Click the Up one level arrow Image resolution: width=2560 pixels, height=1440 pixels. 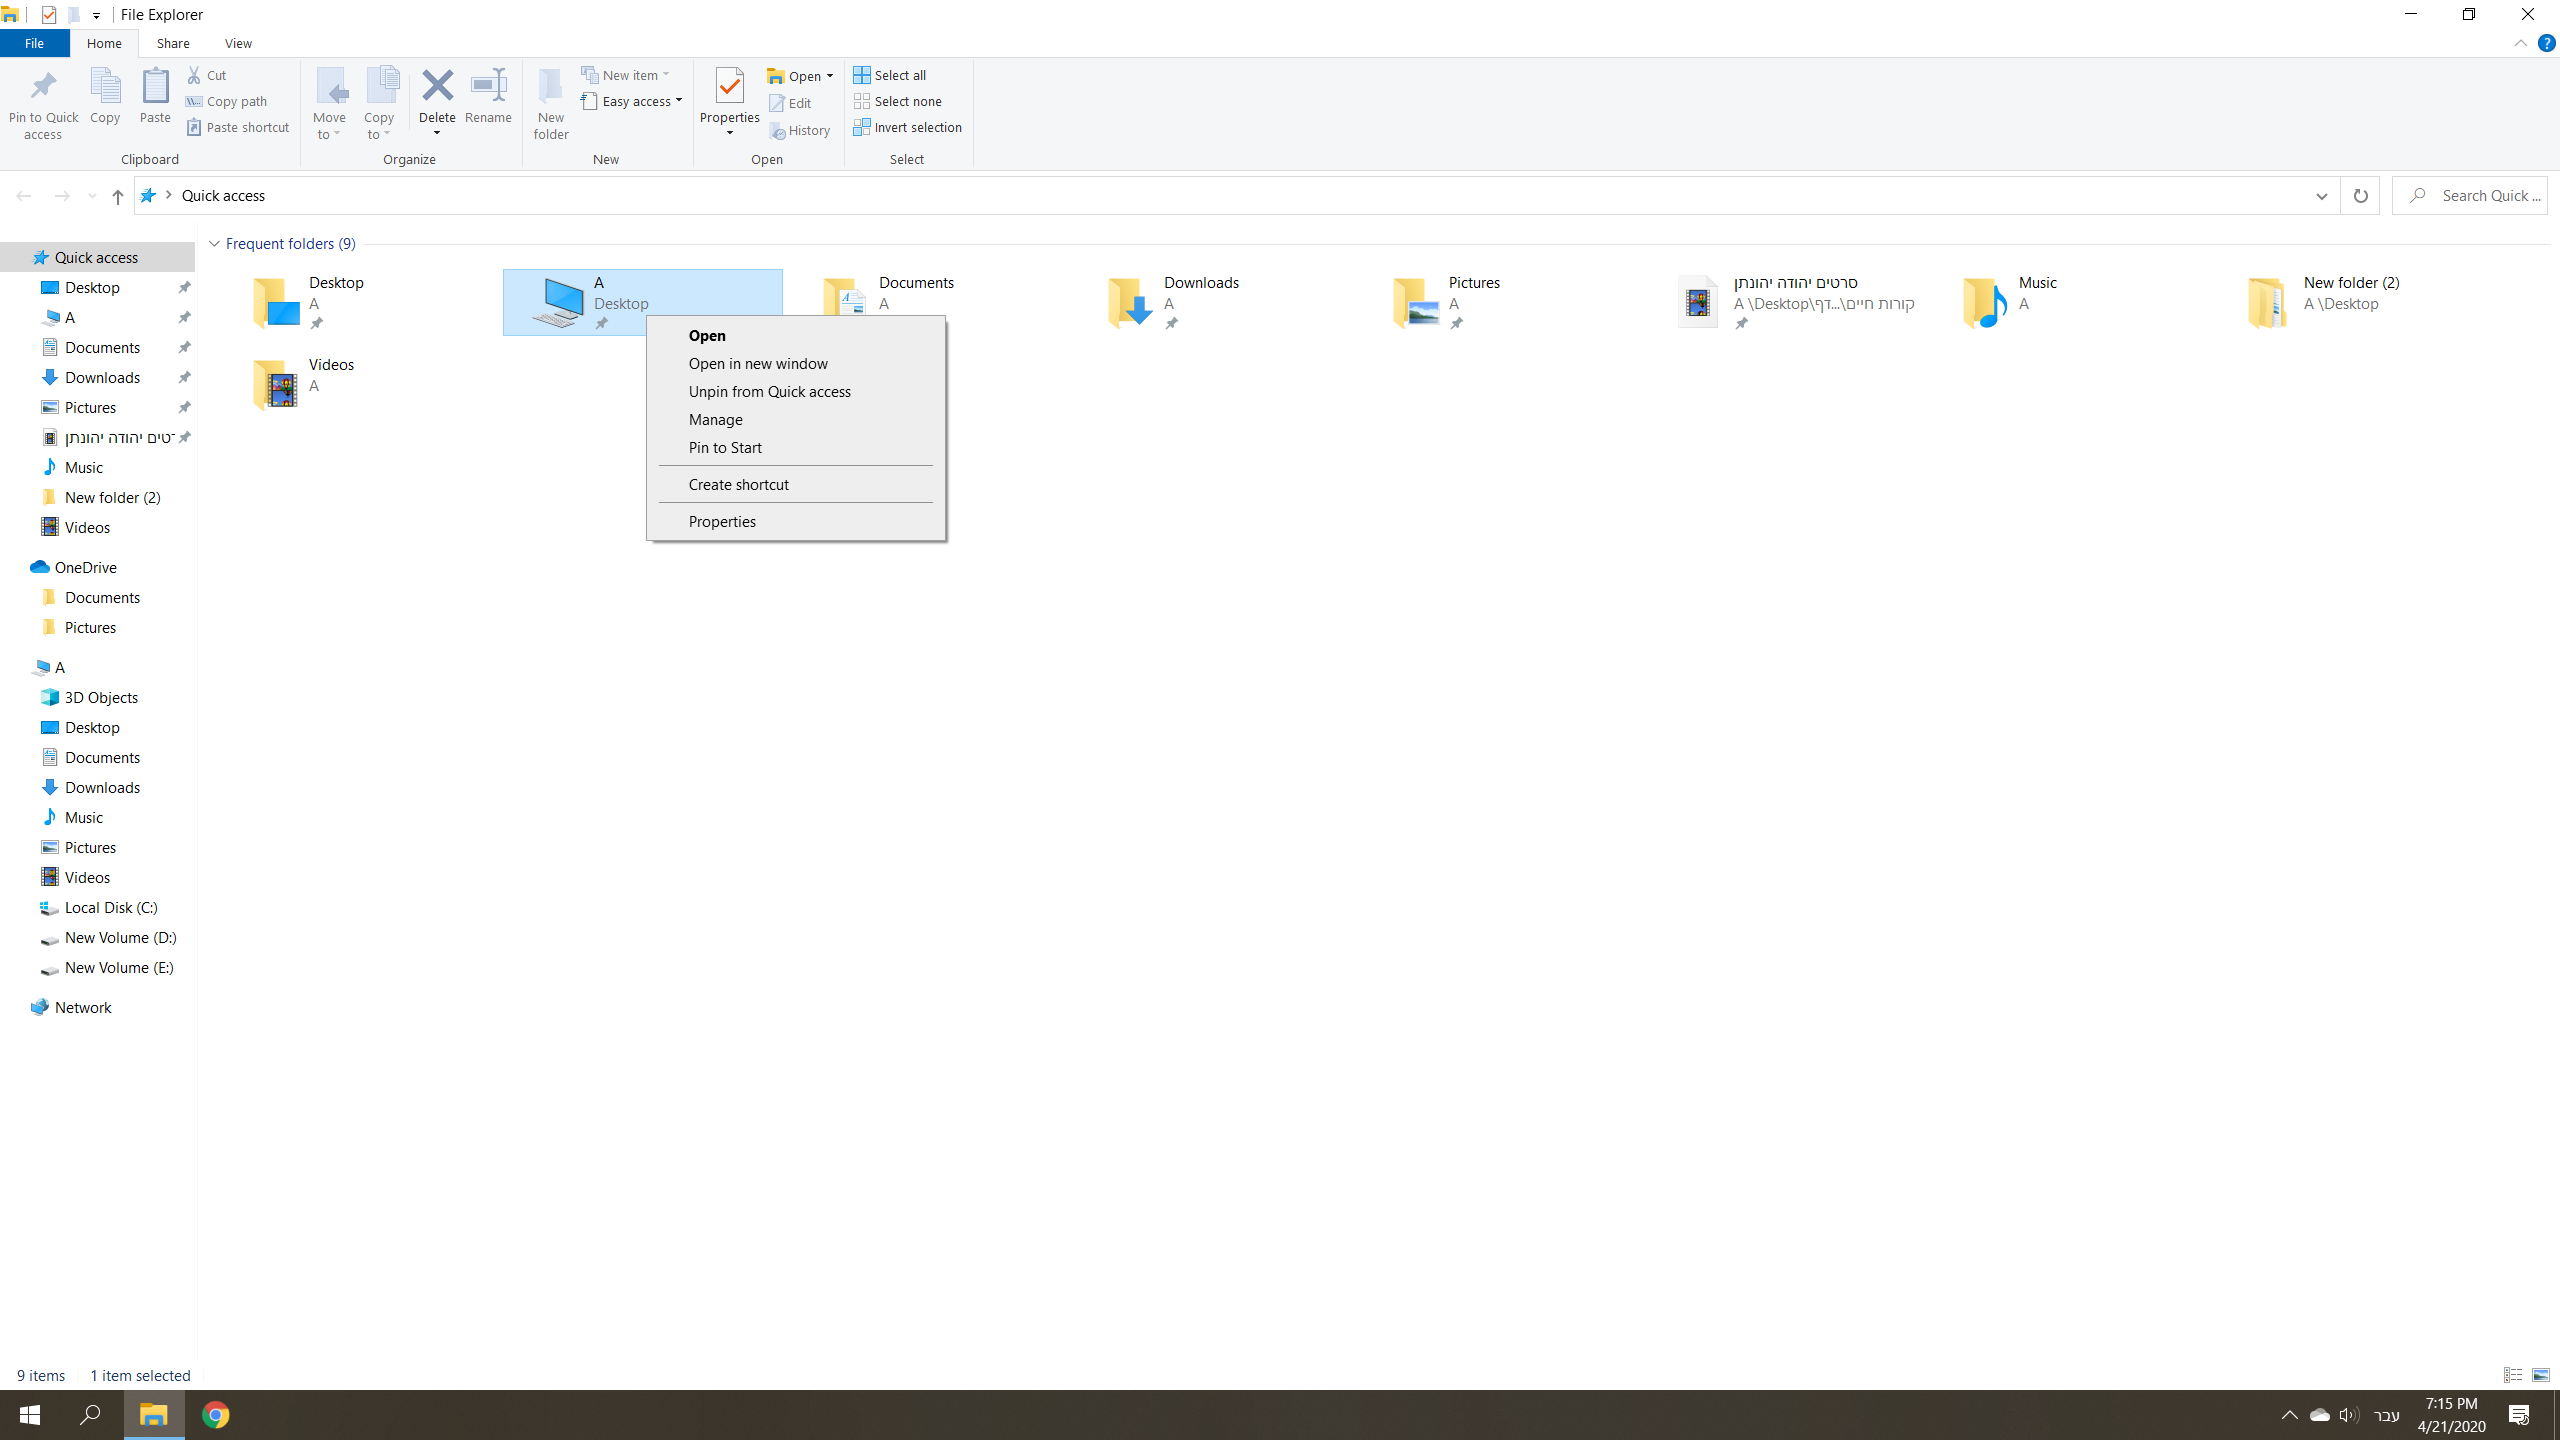(117, 196)
